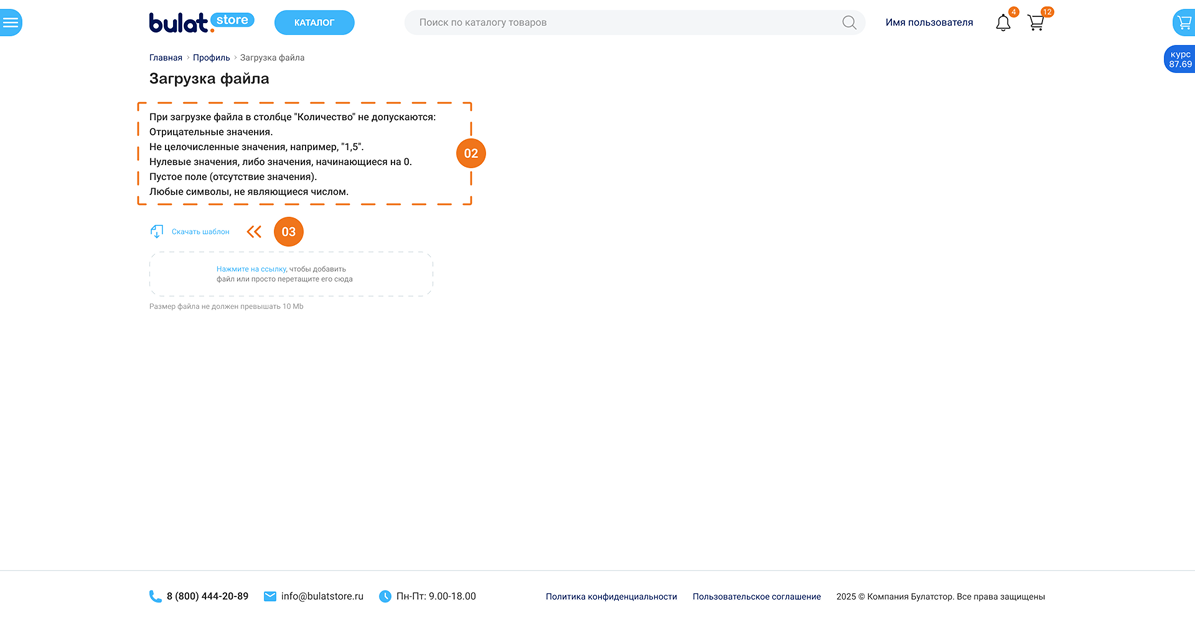Open Политика конфиденциальности link
Screen dimensions: 1195x623
611,597
